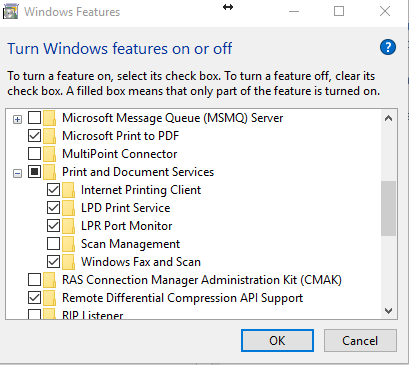Viewport: 409px width, 365px height.
Task: Click the folder icon beside Print and Document Services
Action: (x=49, y=172)
